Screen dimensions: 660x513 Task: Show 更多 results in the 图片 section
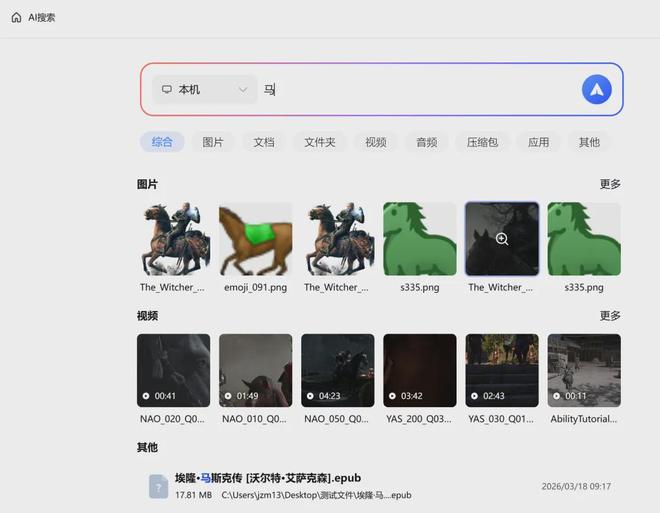click(610, 184)
